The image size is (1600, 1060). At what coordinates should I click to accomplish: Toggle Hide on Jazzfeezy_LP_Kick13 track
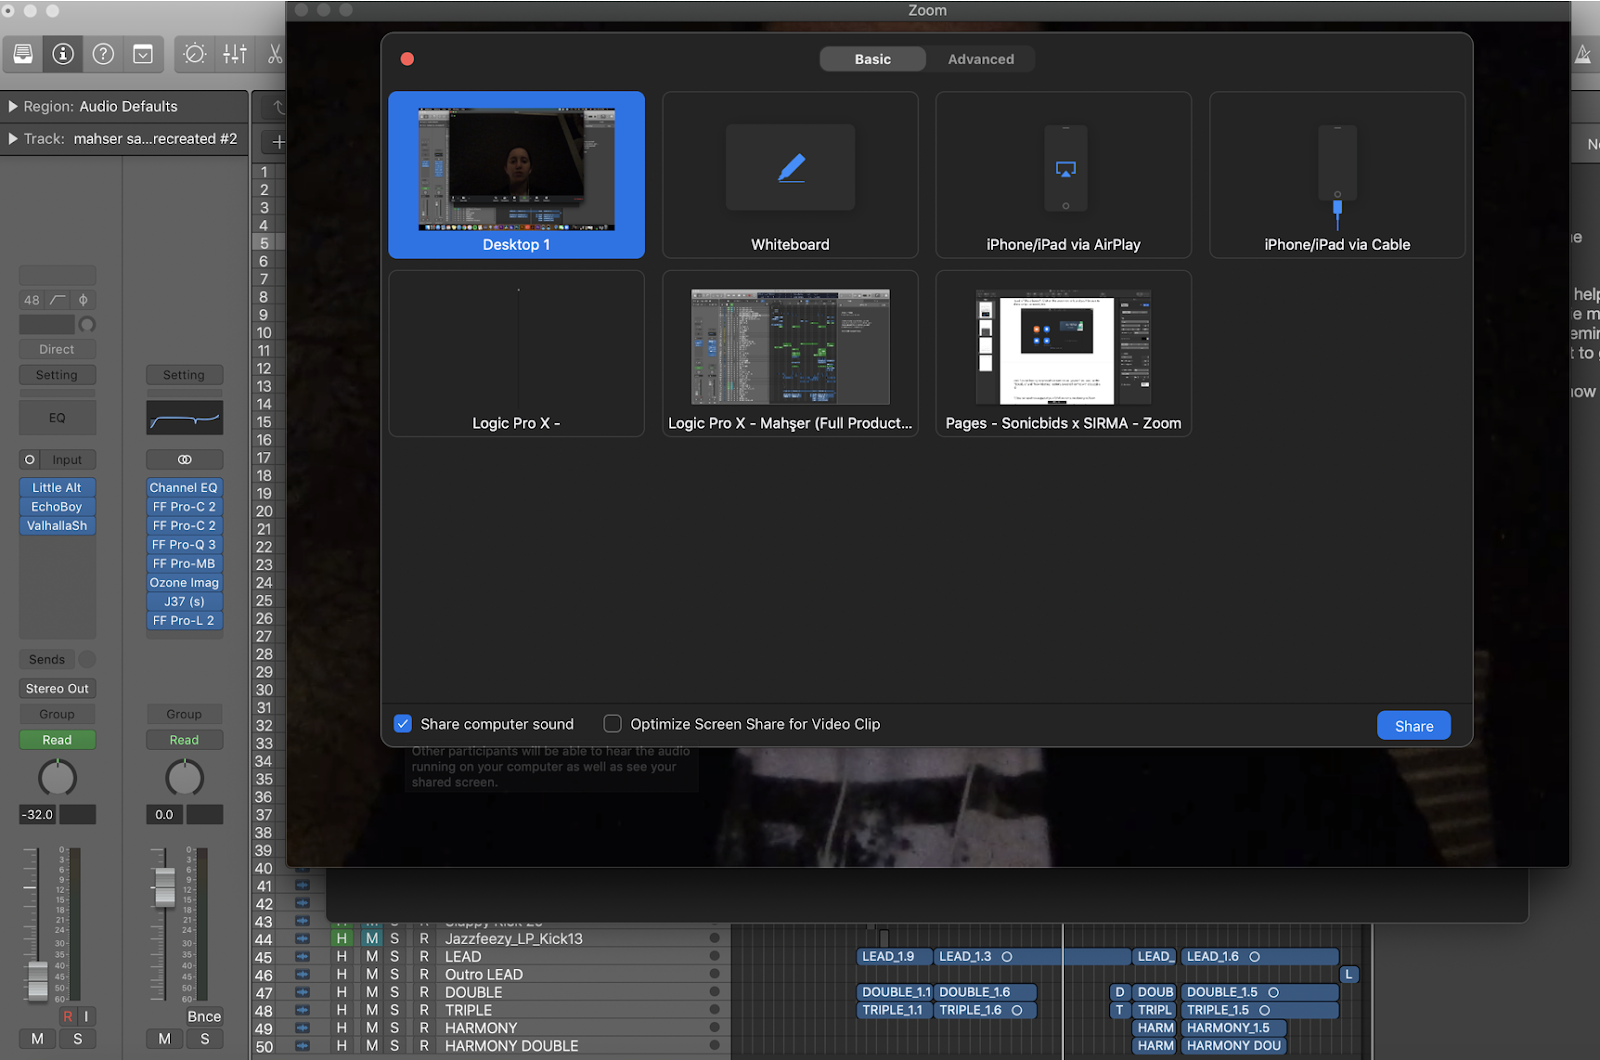342,939
